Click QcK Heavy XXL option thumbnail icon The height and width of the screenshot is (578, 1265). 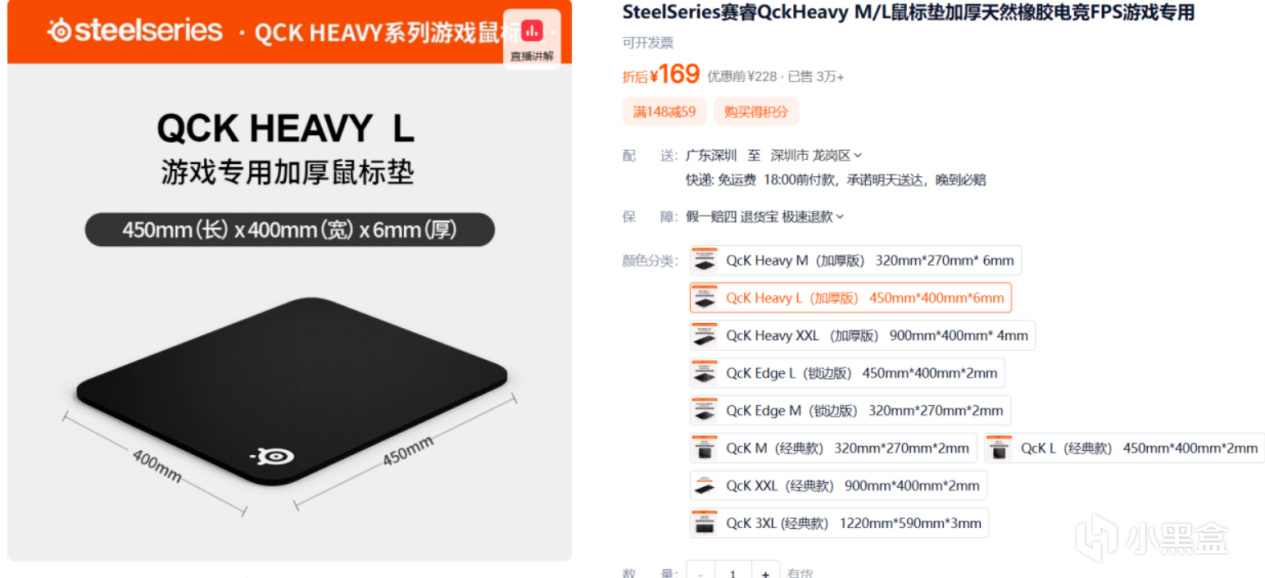705,336
